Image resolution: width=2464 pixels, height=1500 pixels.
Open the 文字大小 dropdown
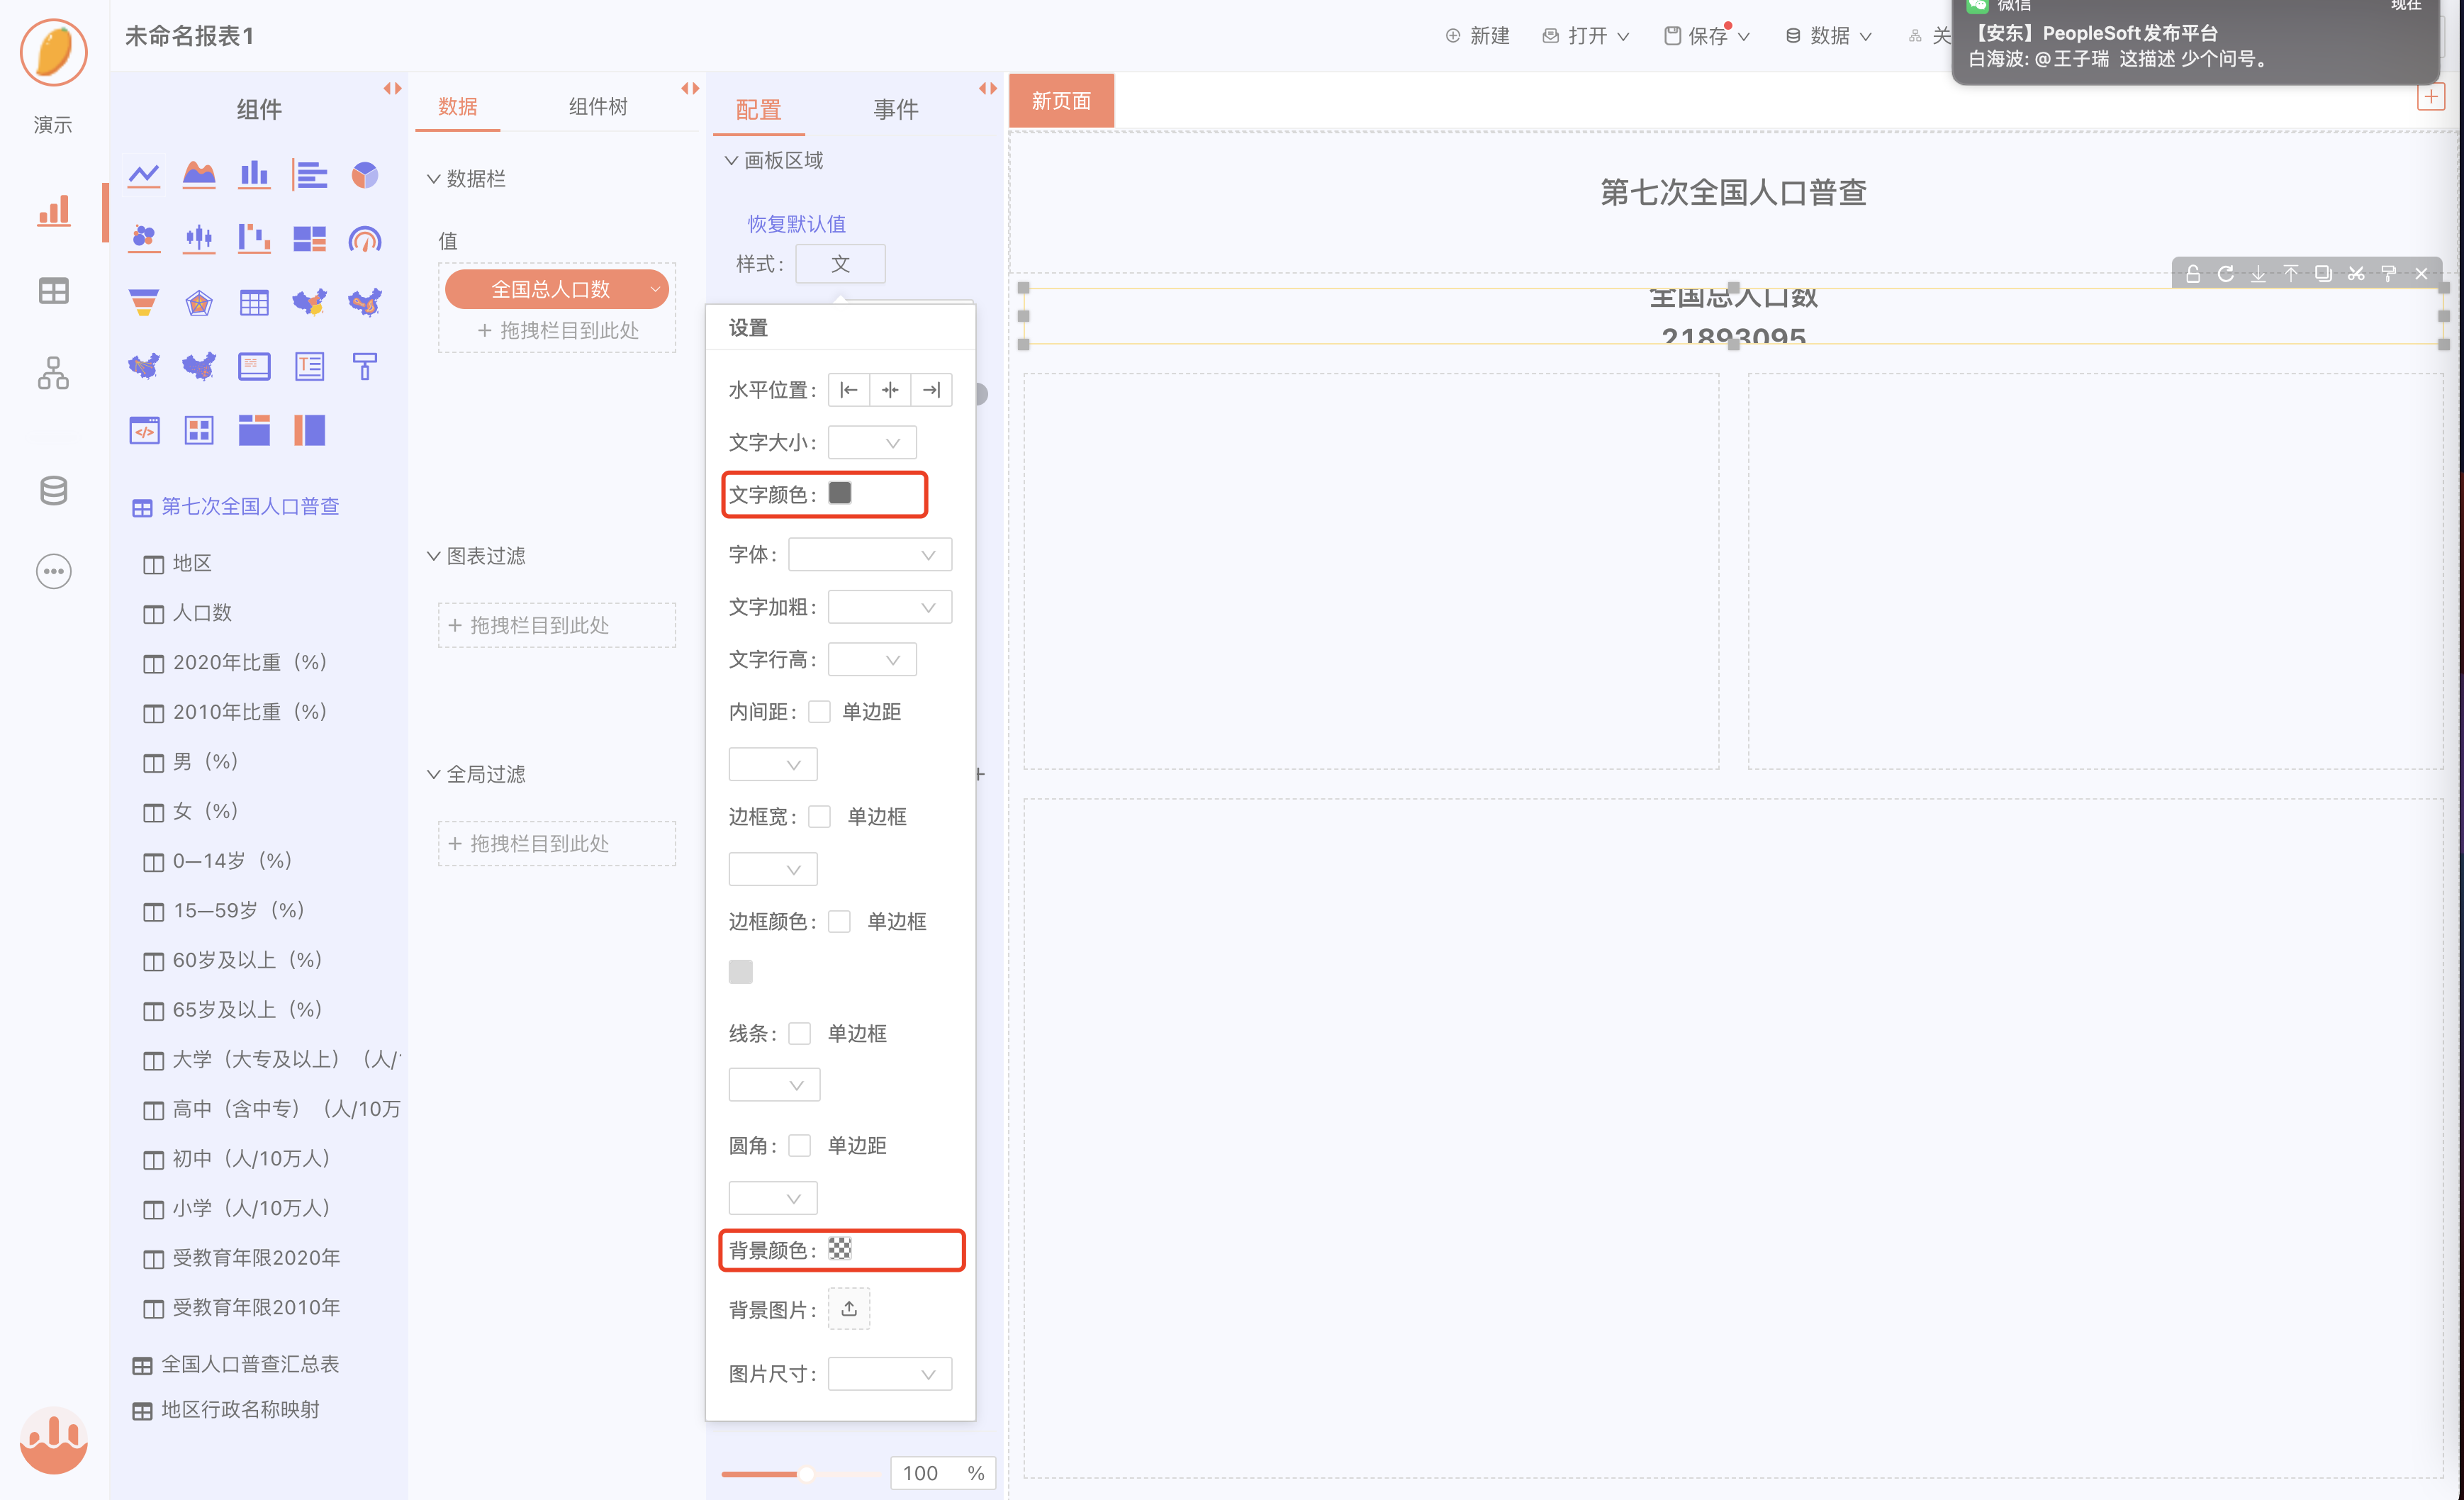tap(872, 442)
